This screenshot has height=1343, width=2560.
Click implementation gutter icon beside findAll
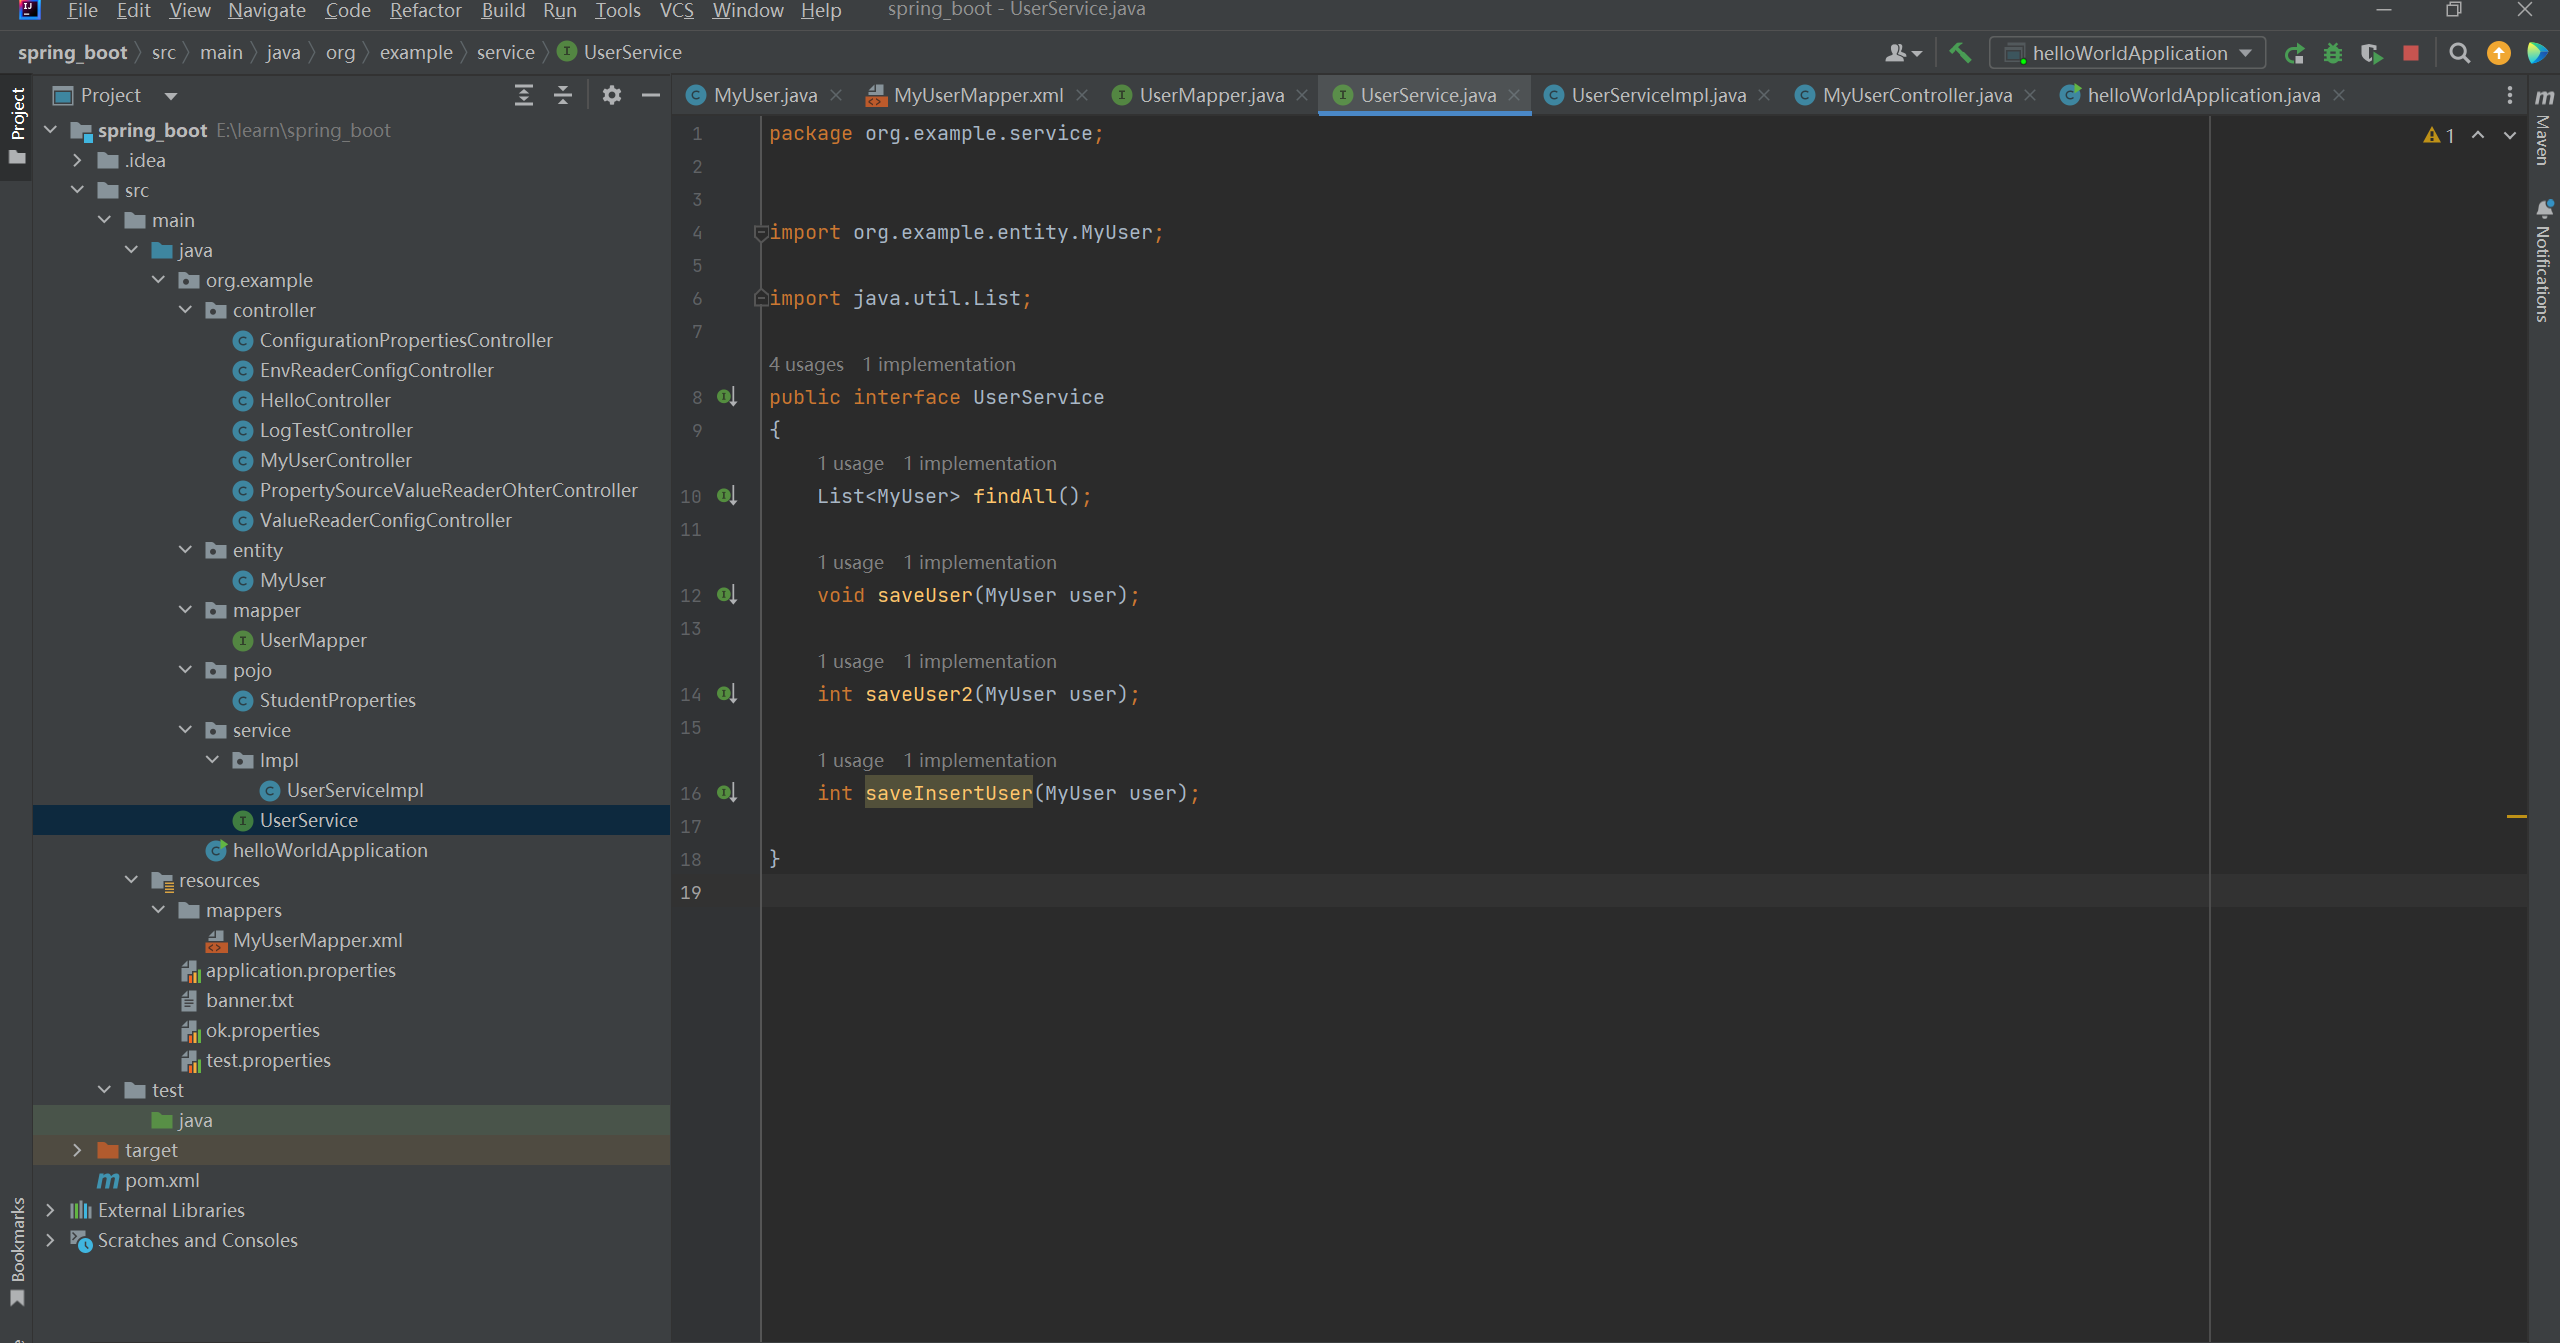coord(727,495)
